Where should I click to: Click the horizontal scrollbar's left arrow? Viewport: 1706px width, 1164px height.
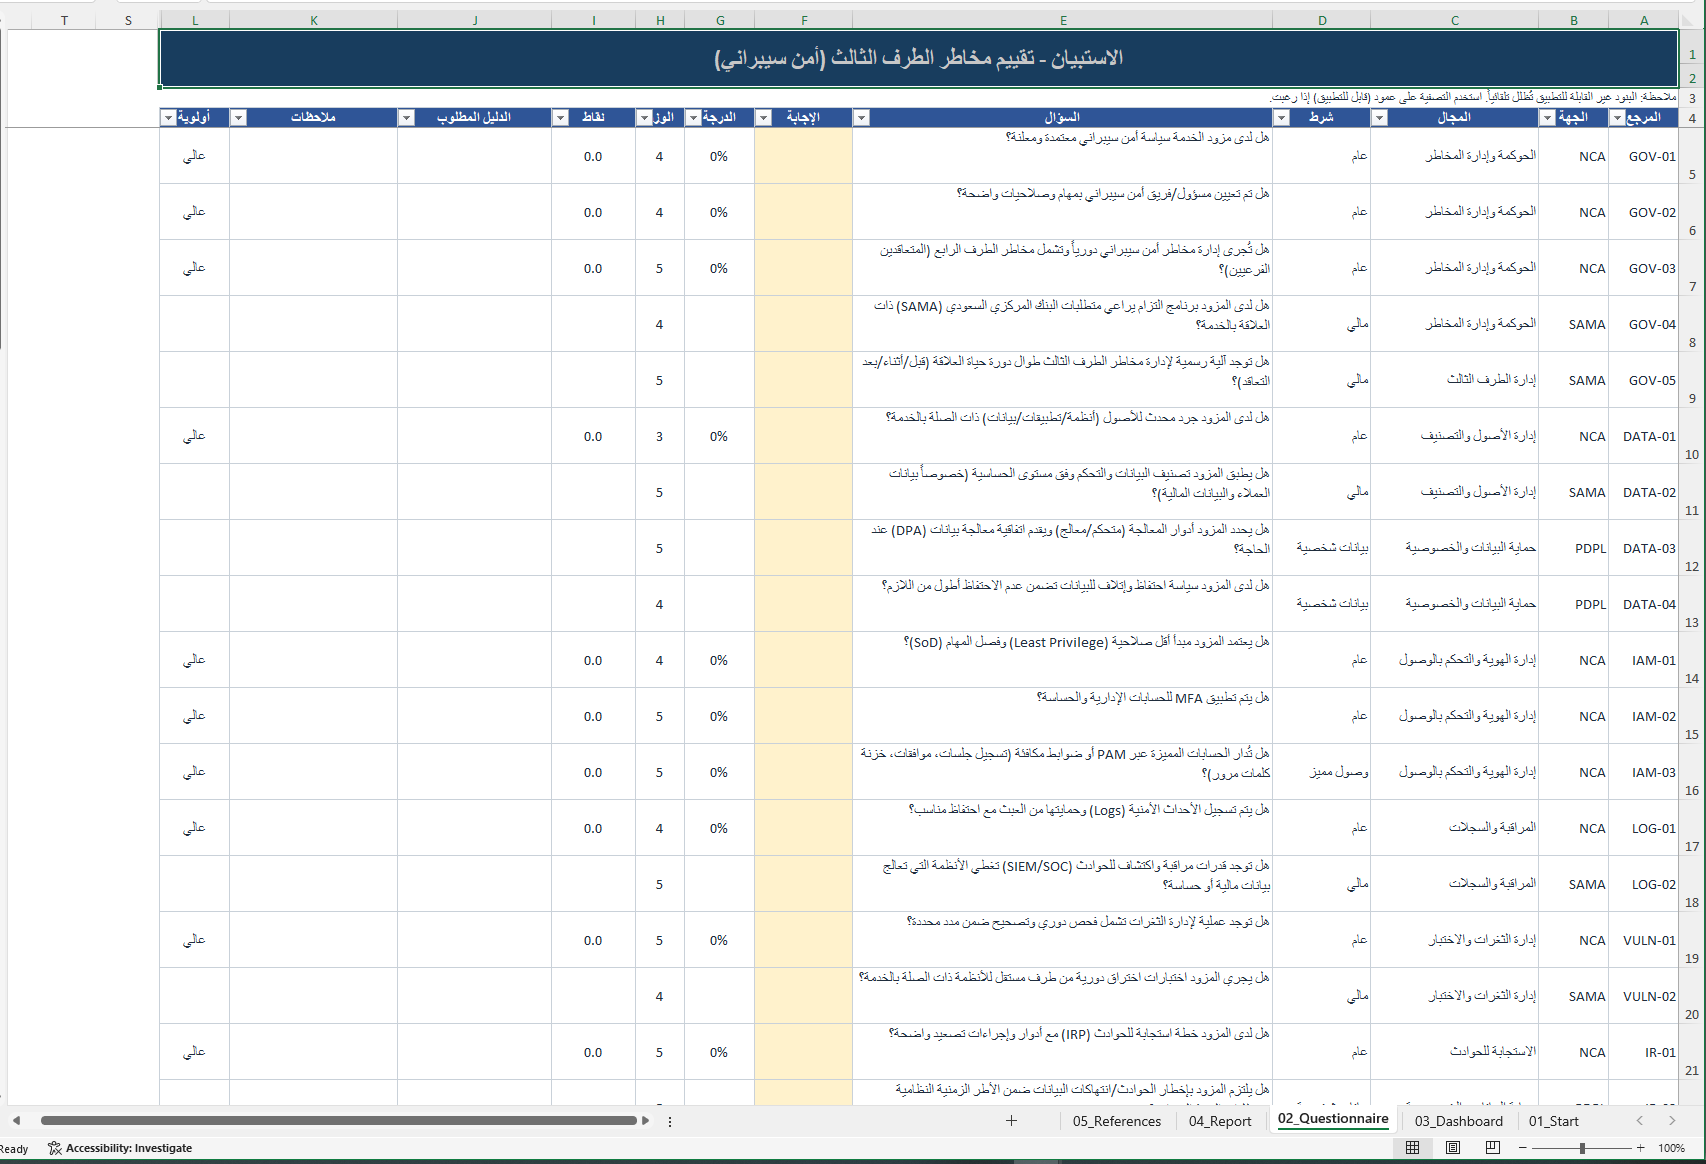pos(16,1121)
